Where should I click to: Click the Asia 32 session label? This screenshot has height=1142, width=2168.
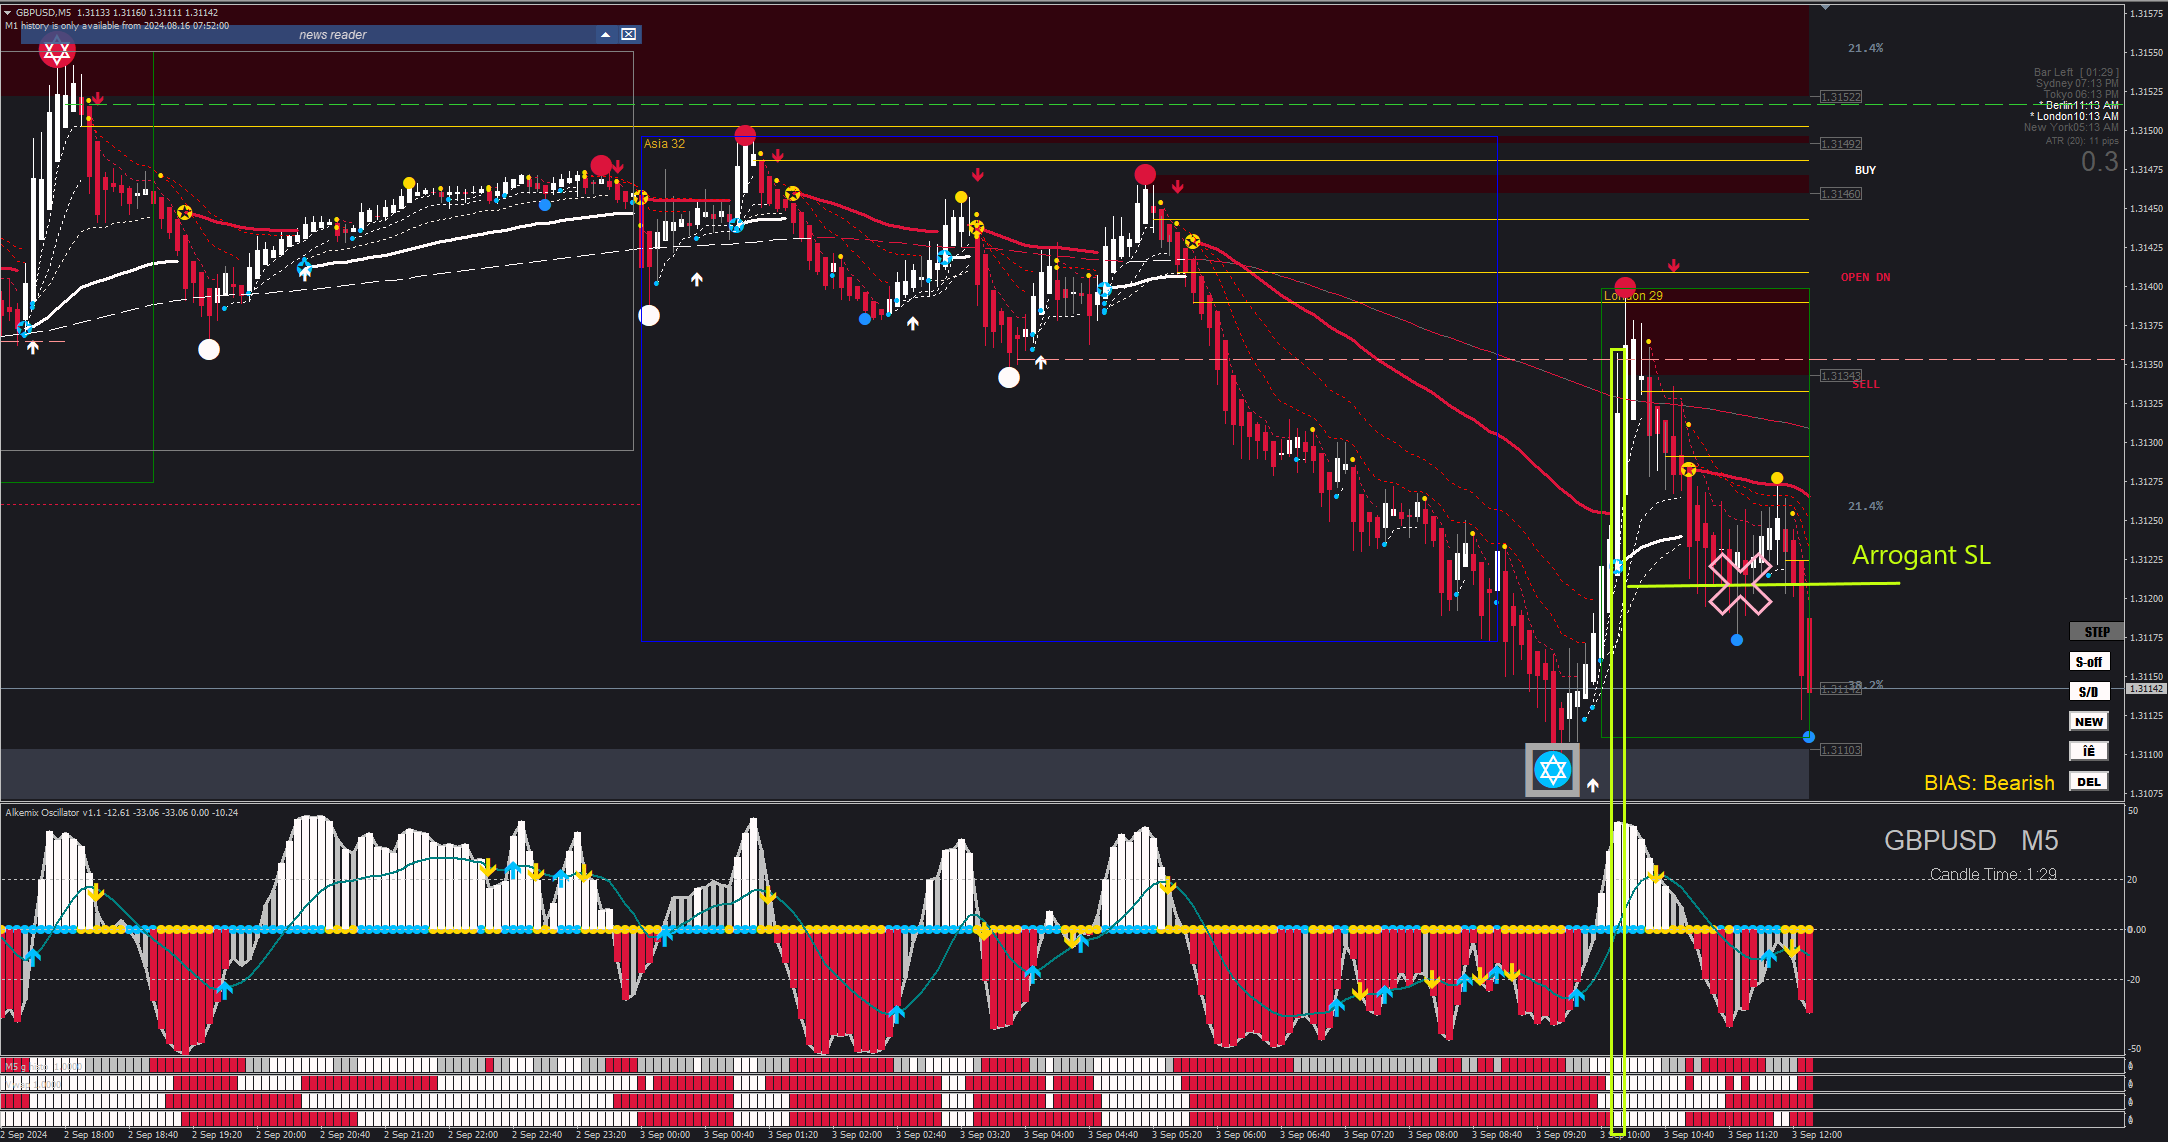tap(664, 144)
